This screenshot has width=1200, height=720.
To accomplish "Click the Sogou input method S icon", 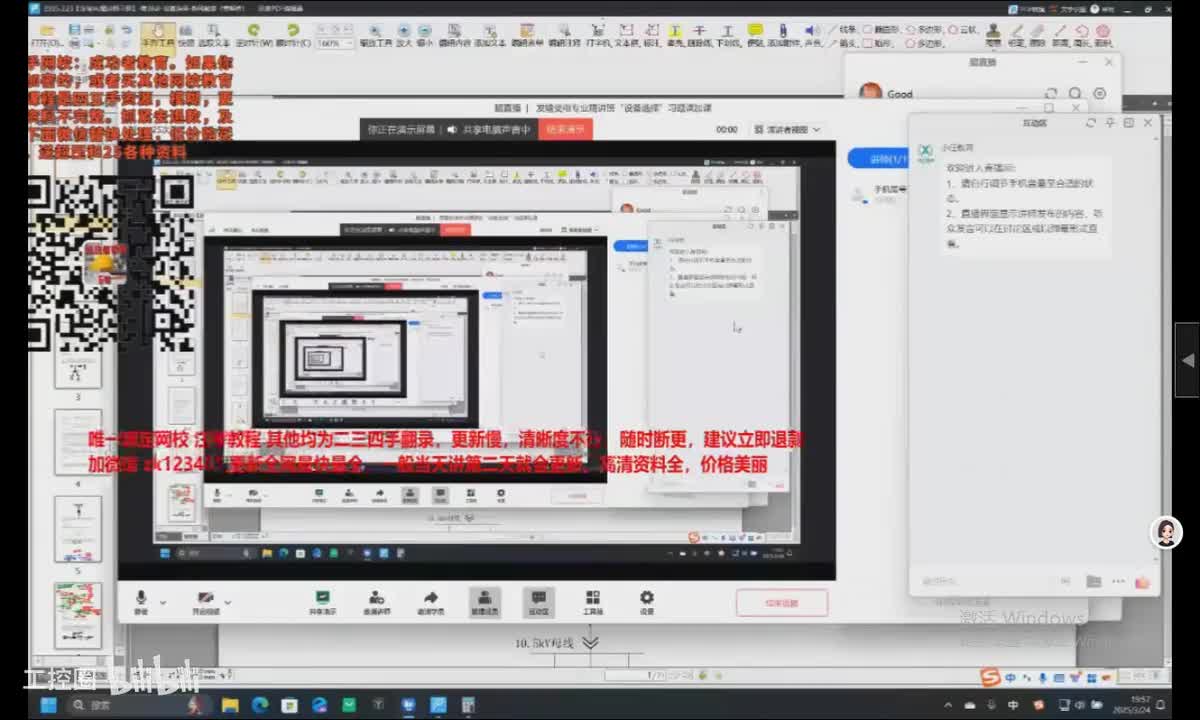I will (989, 677).
